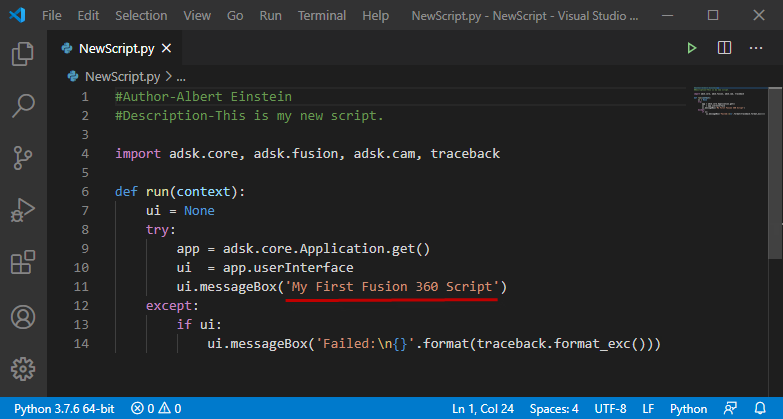Open the Explorer view in activity bar

coord(23,53)
